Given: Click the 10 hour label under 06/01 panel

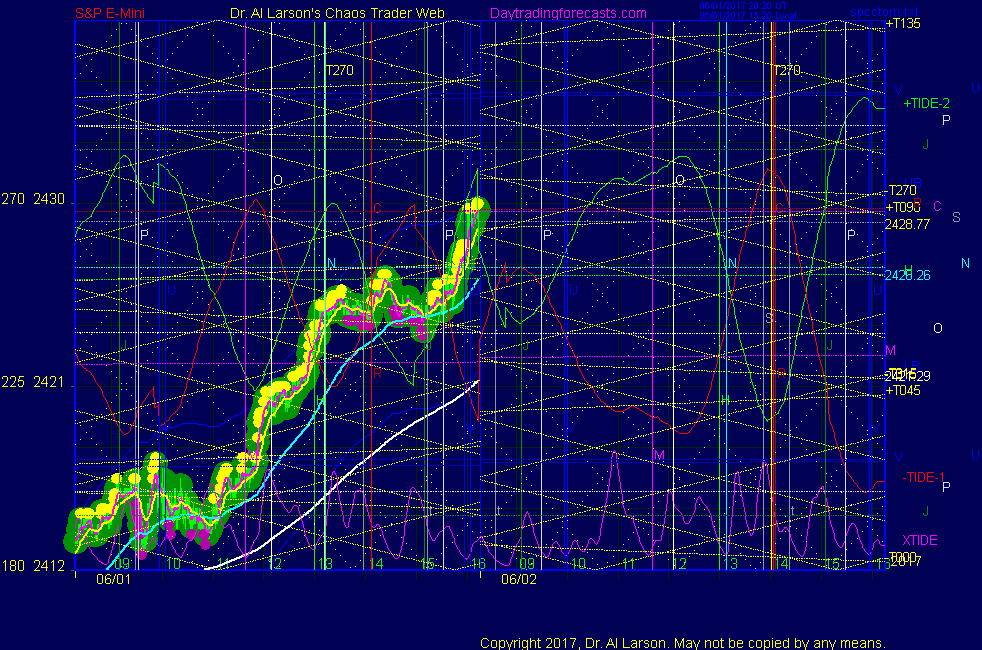Looking at the screenshot, I should click(173, 564).
